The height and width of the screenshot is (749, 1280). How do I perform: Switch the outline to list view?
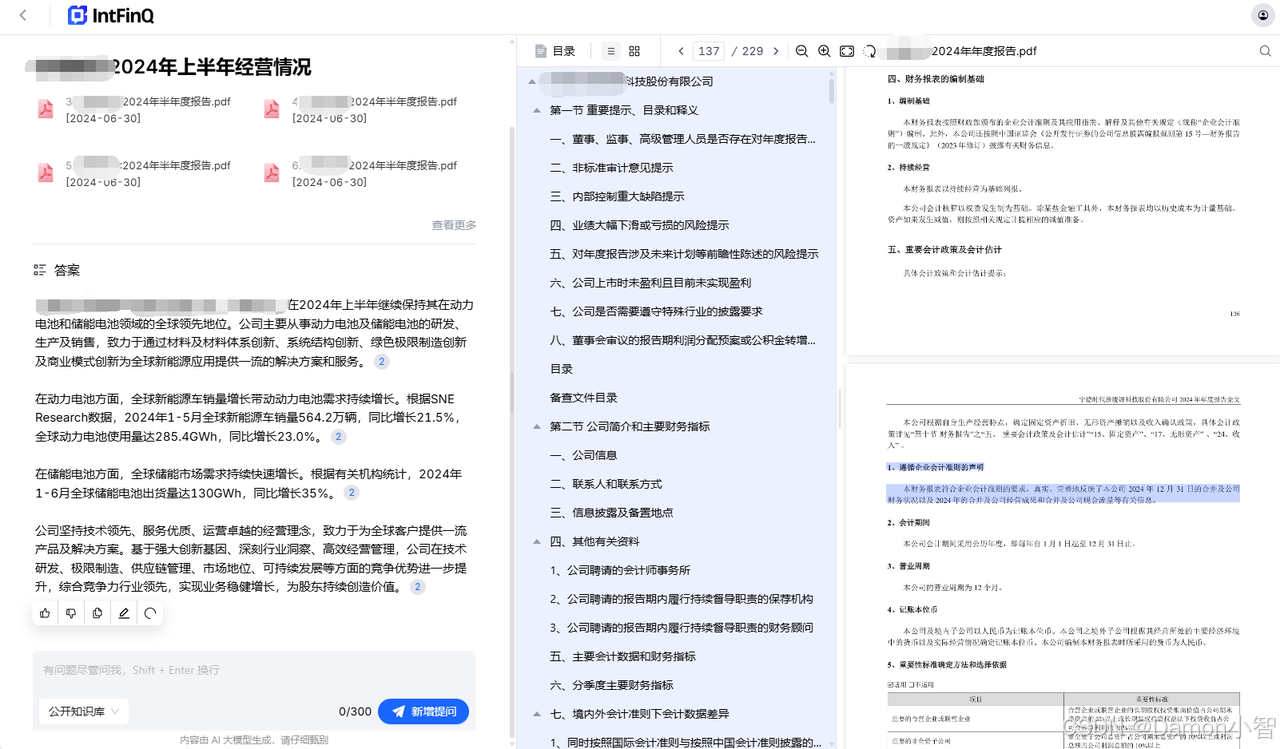(611, 51)
